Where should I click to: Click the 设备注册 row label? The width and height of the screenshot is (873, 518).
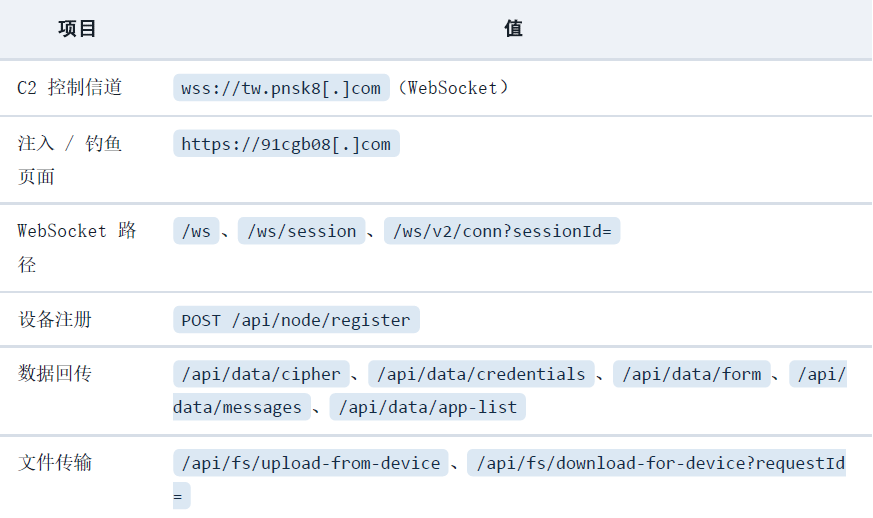click(x=55, y=320)
